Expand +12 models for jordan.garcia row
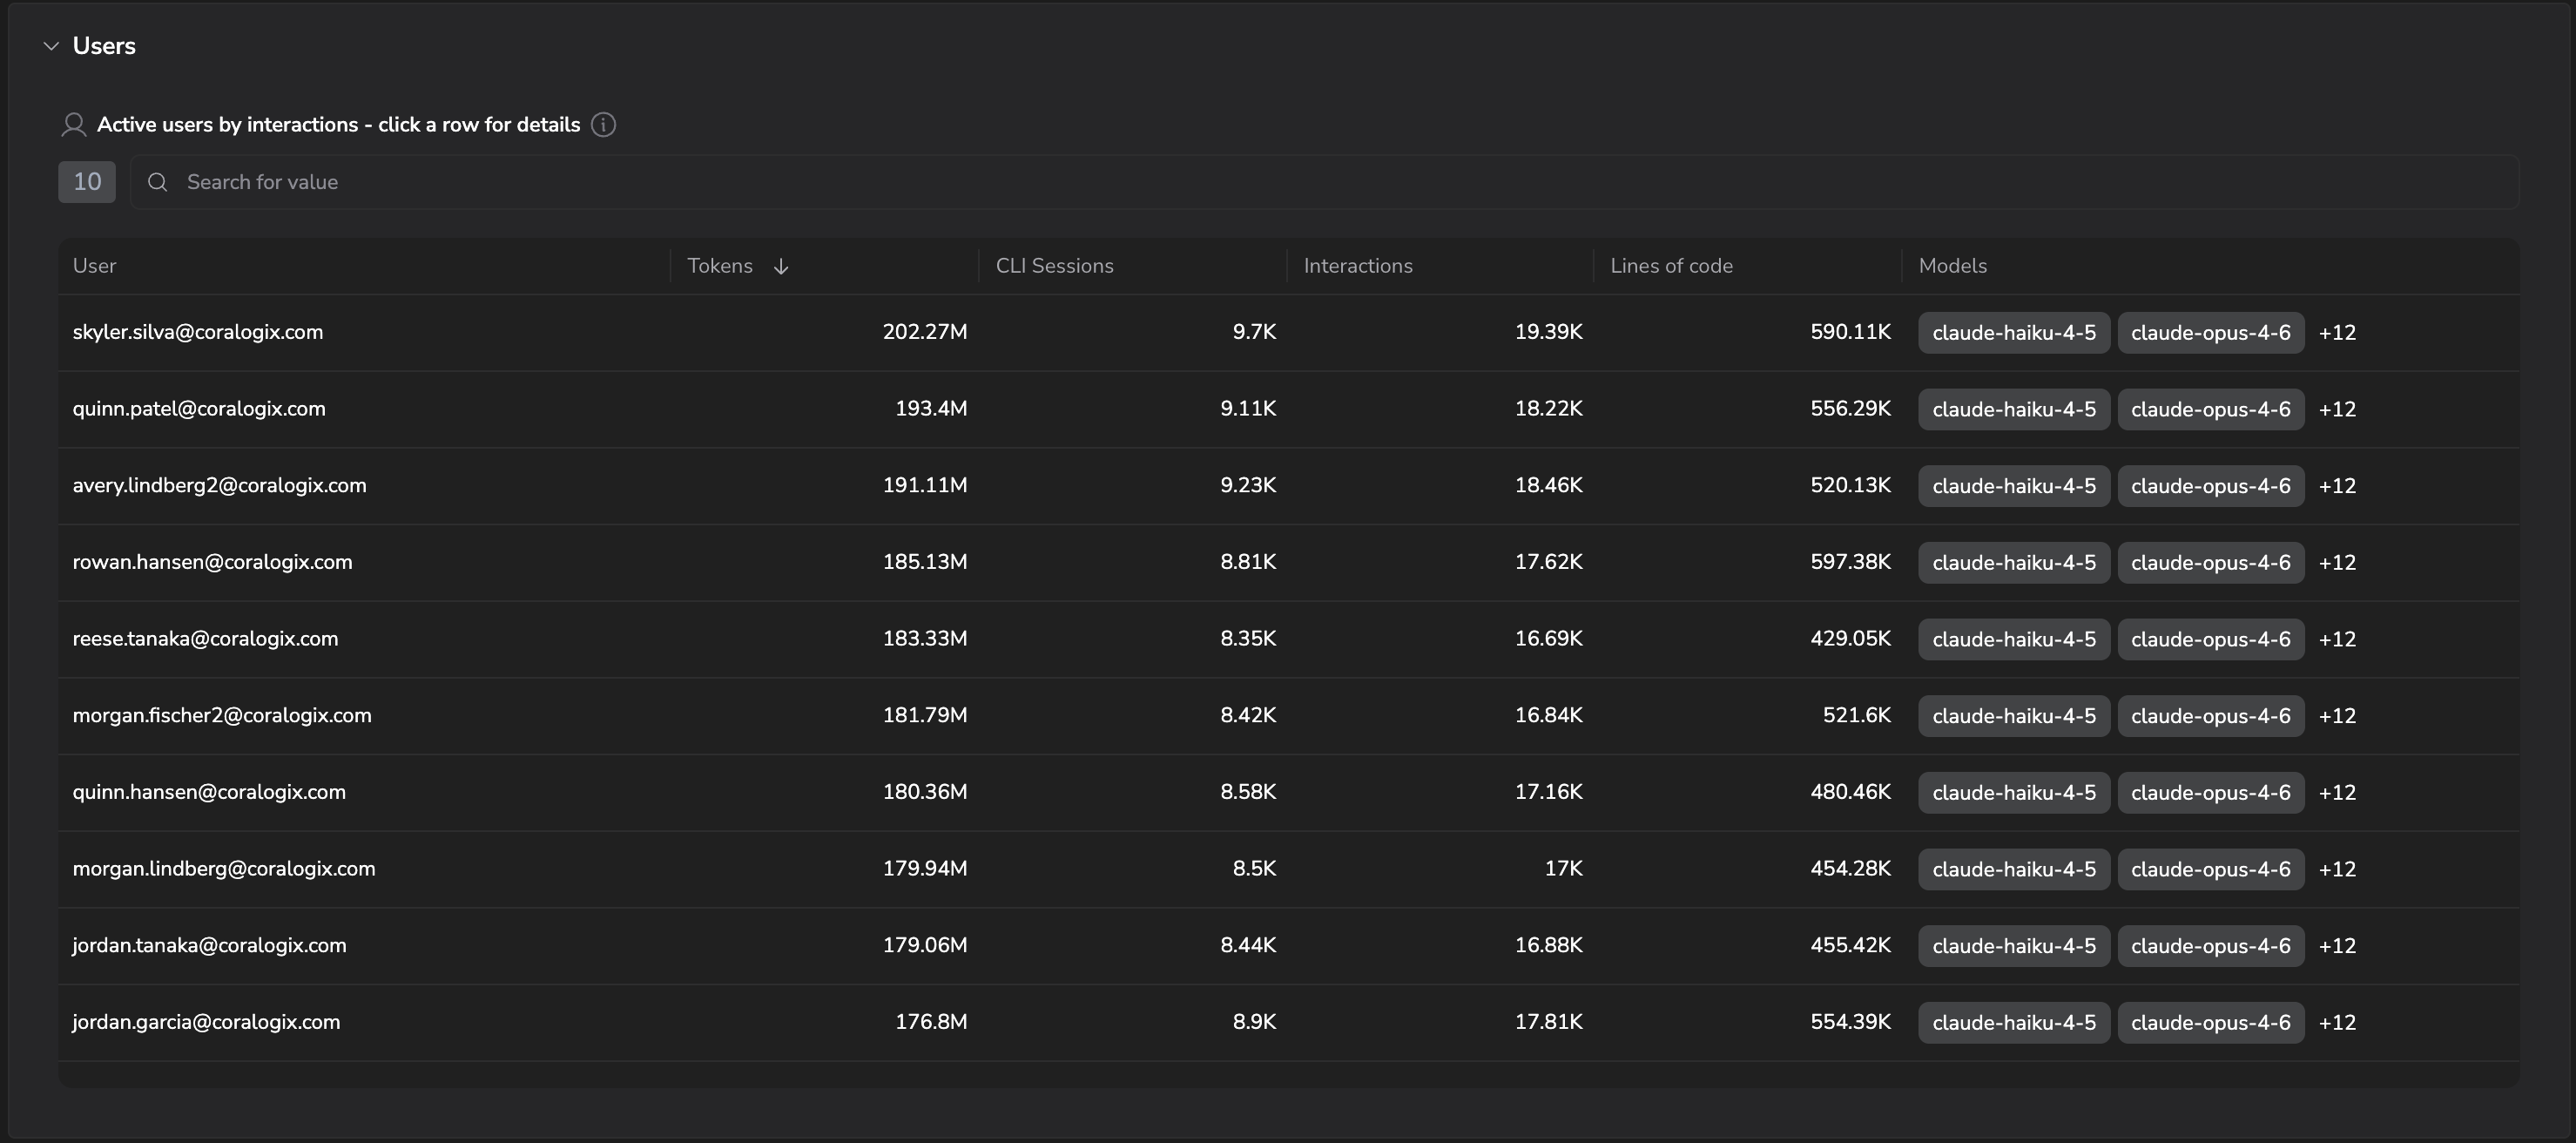The image size is (2576, 1143). (2337, 1023)
